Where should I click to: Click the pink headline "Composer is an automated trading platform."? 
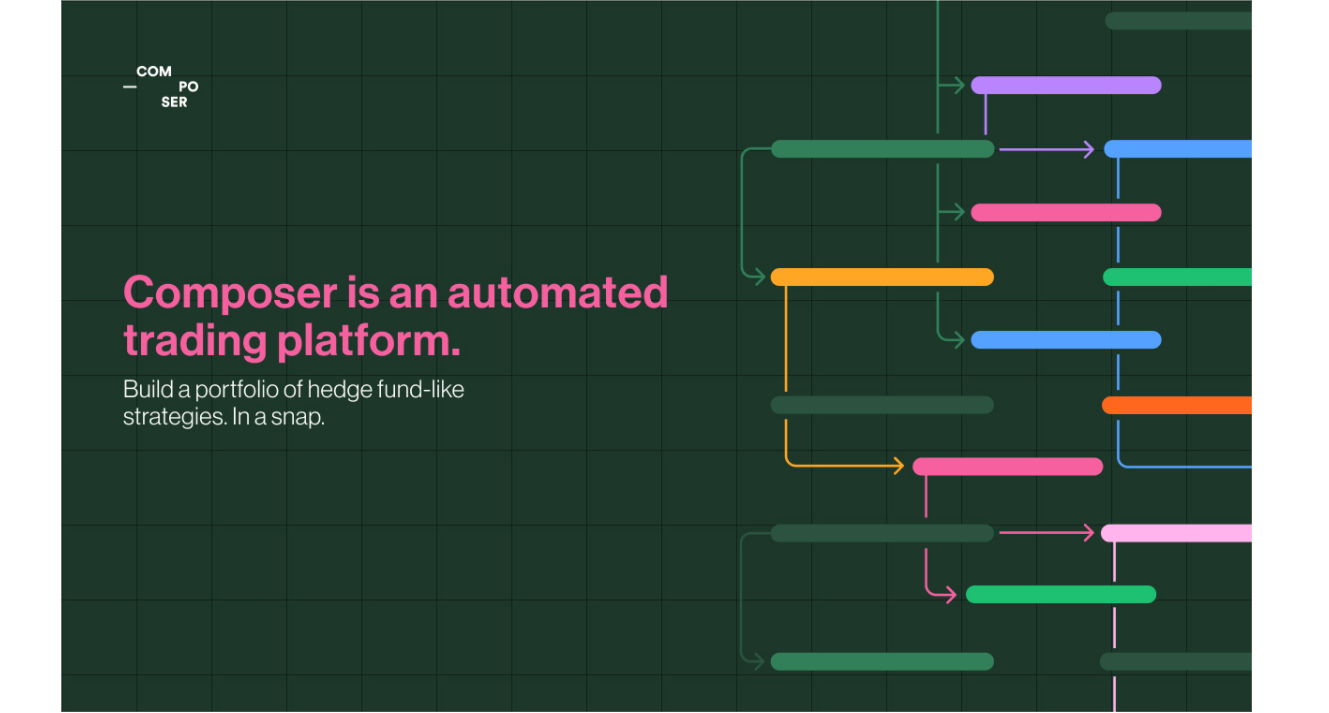click(395, 316)
